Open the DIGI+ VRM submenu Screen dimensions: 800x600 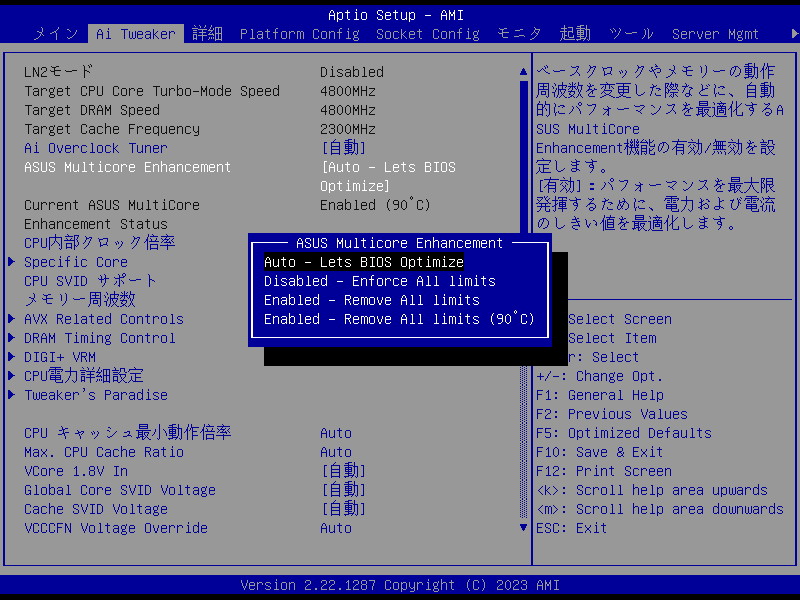coord(60,357)
